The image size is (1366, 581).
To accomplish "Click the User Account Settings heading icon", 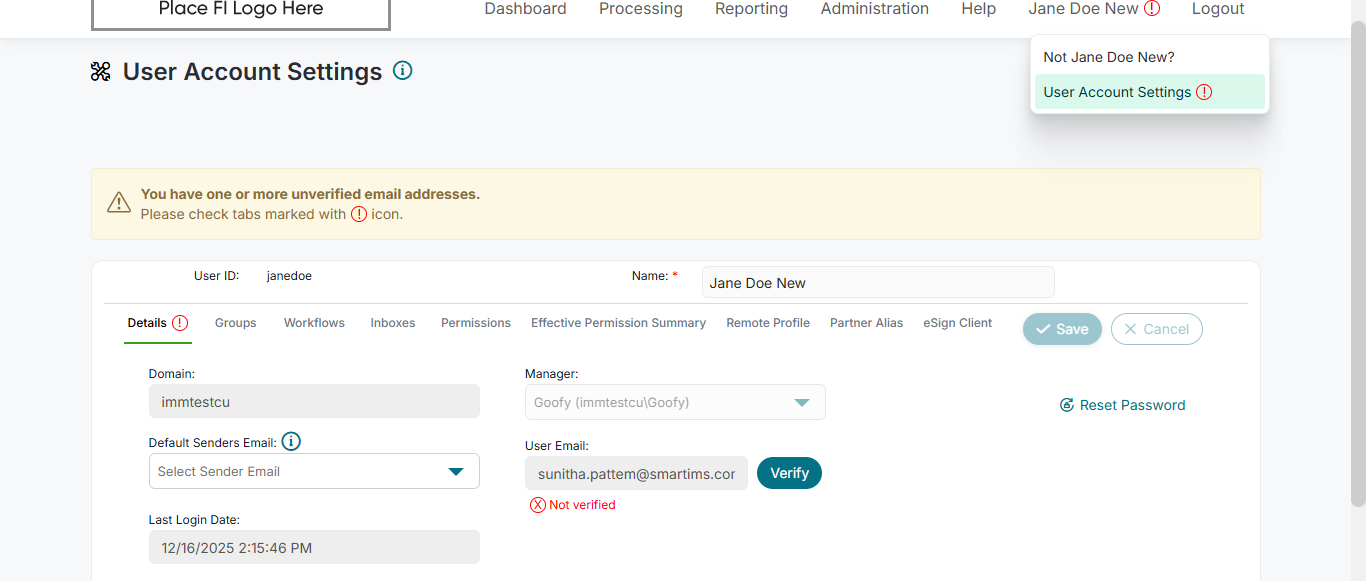I will [101, 72].
